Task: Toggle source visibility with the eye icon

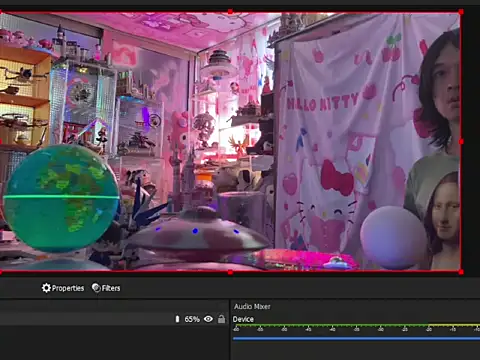Action: (x=208, y=319)
